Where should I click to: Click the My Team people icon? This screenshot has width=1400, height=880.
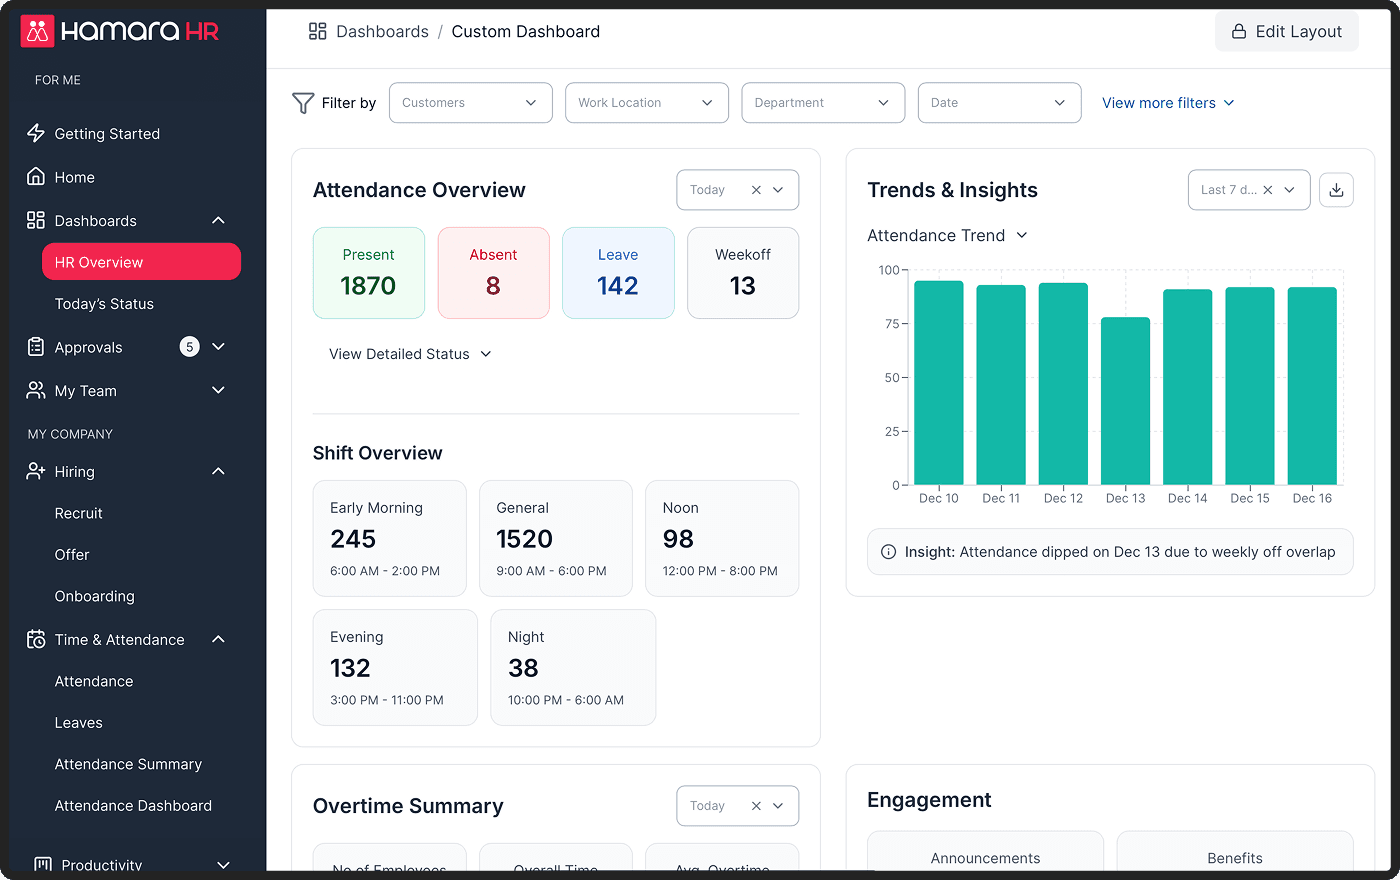click(x=36, y=390)
